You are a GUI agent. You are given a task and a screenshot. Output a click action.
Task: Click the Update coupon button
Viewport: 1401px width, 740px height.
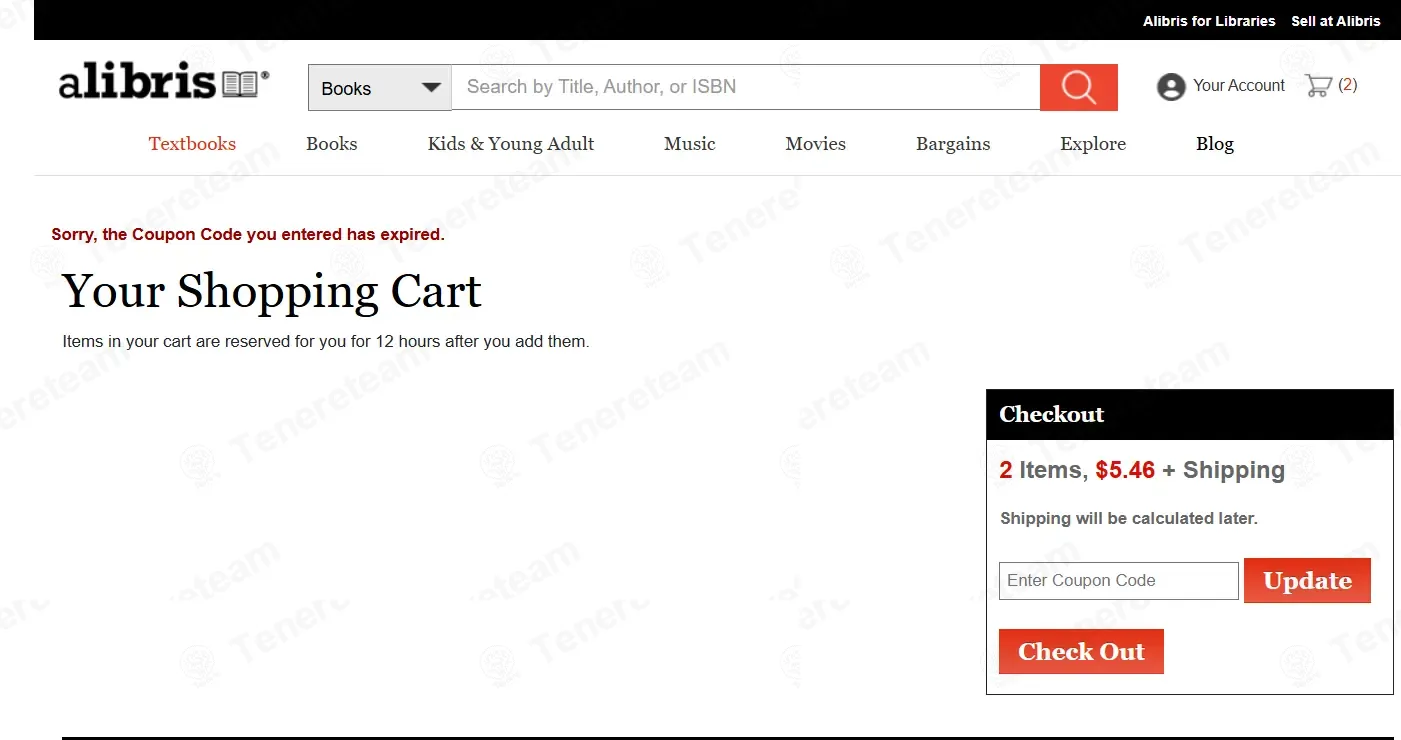coord(1307,581)
